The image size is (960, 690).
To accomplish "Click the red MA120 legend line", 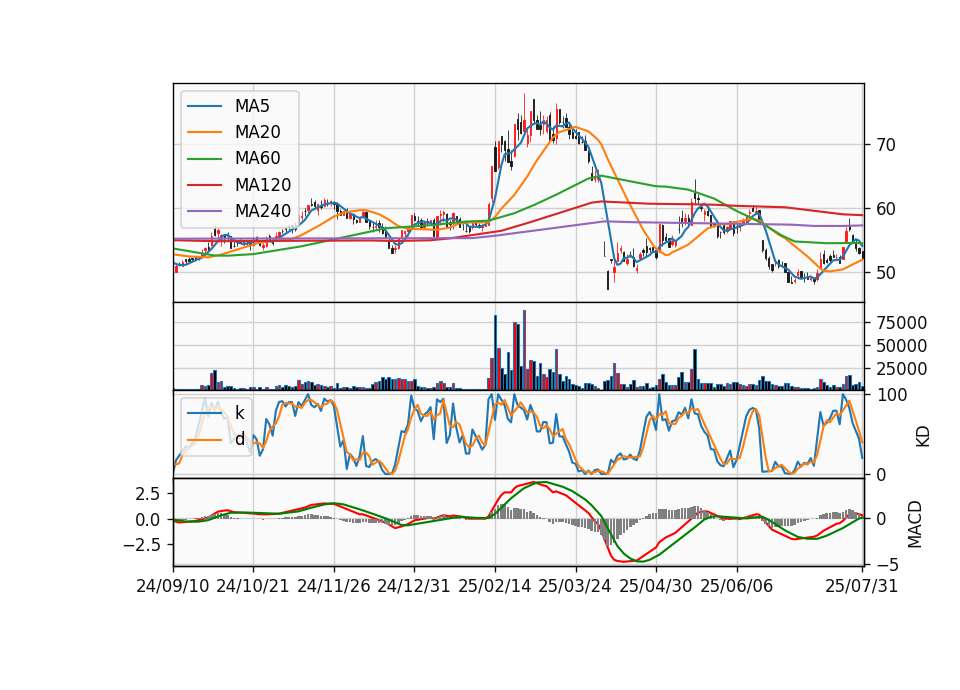I will click(204, 185).
